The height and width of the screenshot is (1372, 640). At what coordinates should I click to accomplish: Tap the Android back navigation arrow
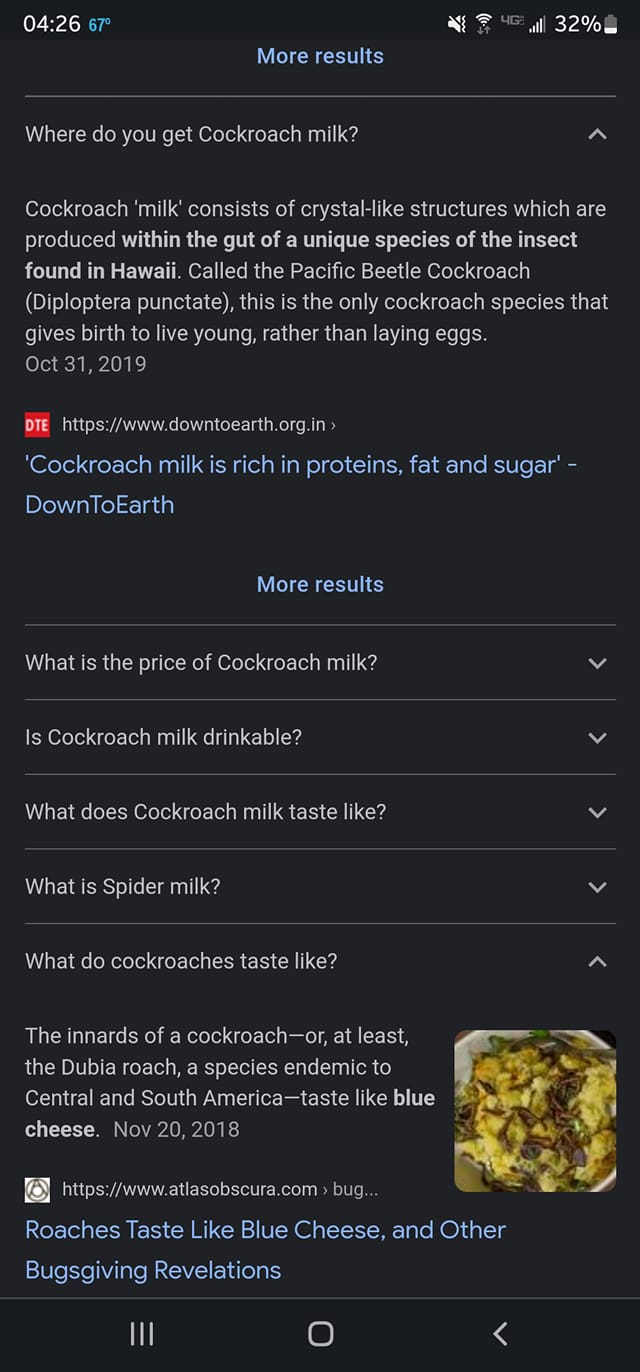click(501, 1333)
